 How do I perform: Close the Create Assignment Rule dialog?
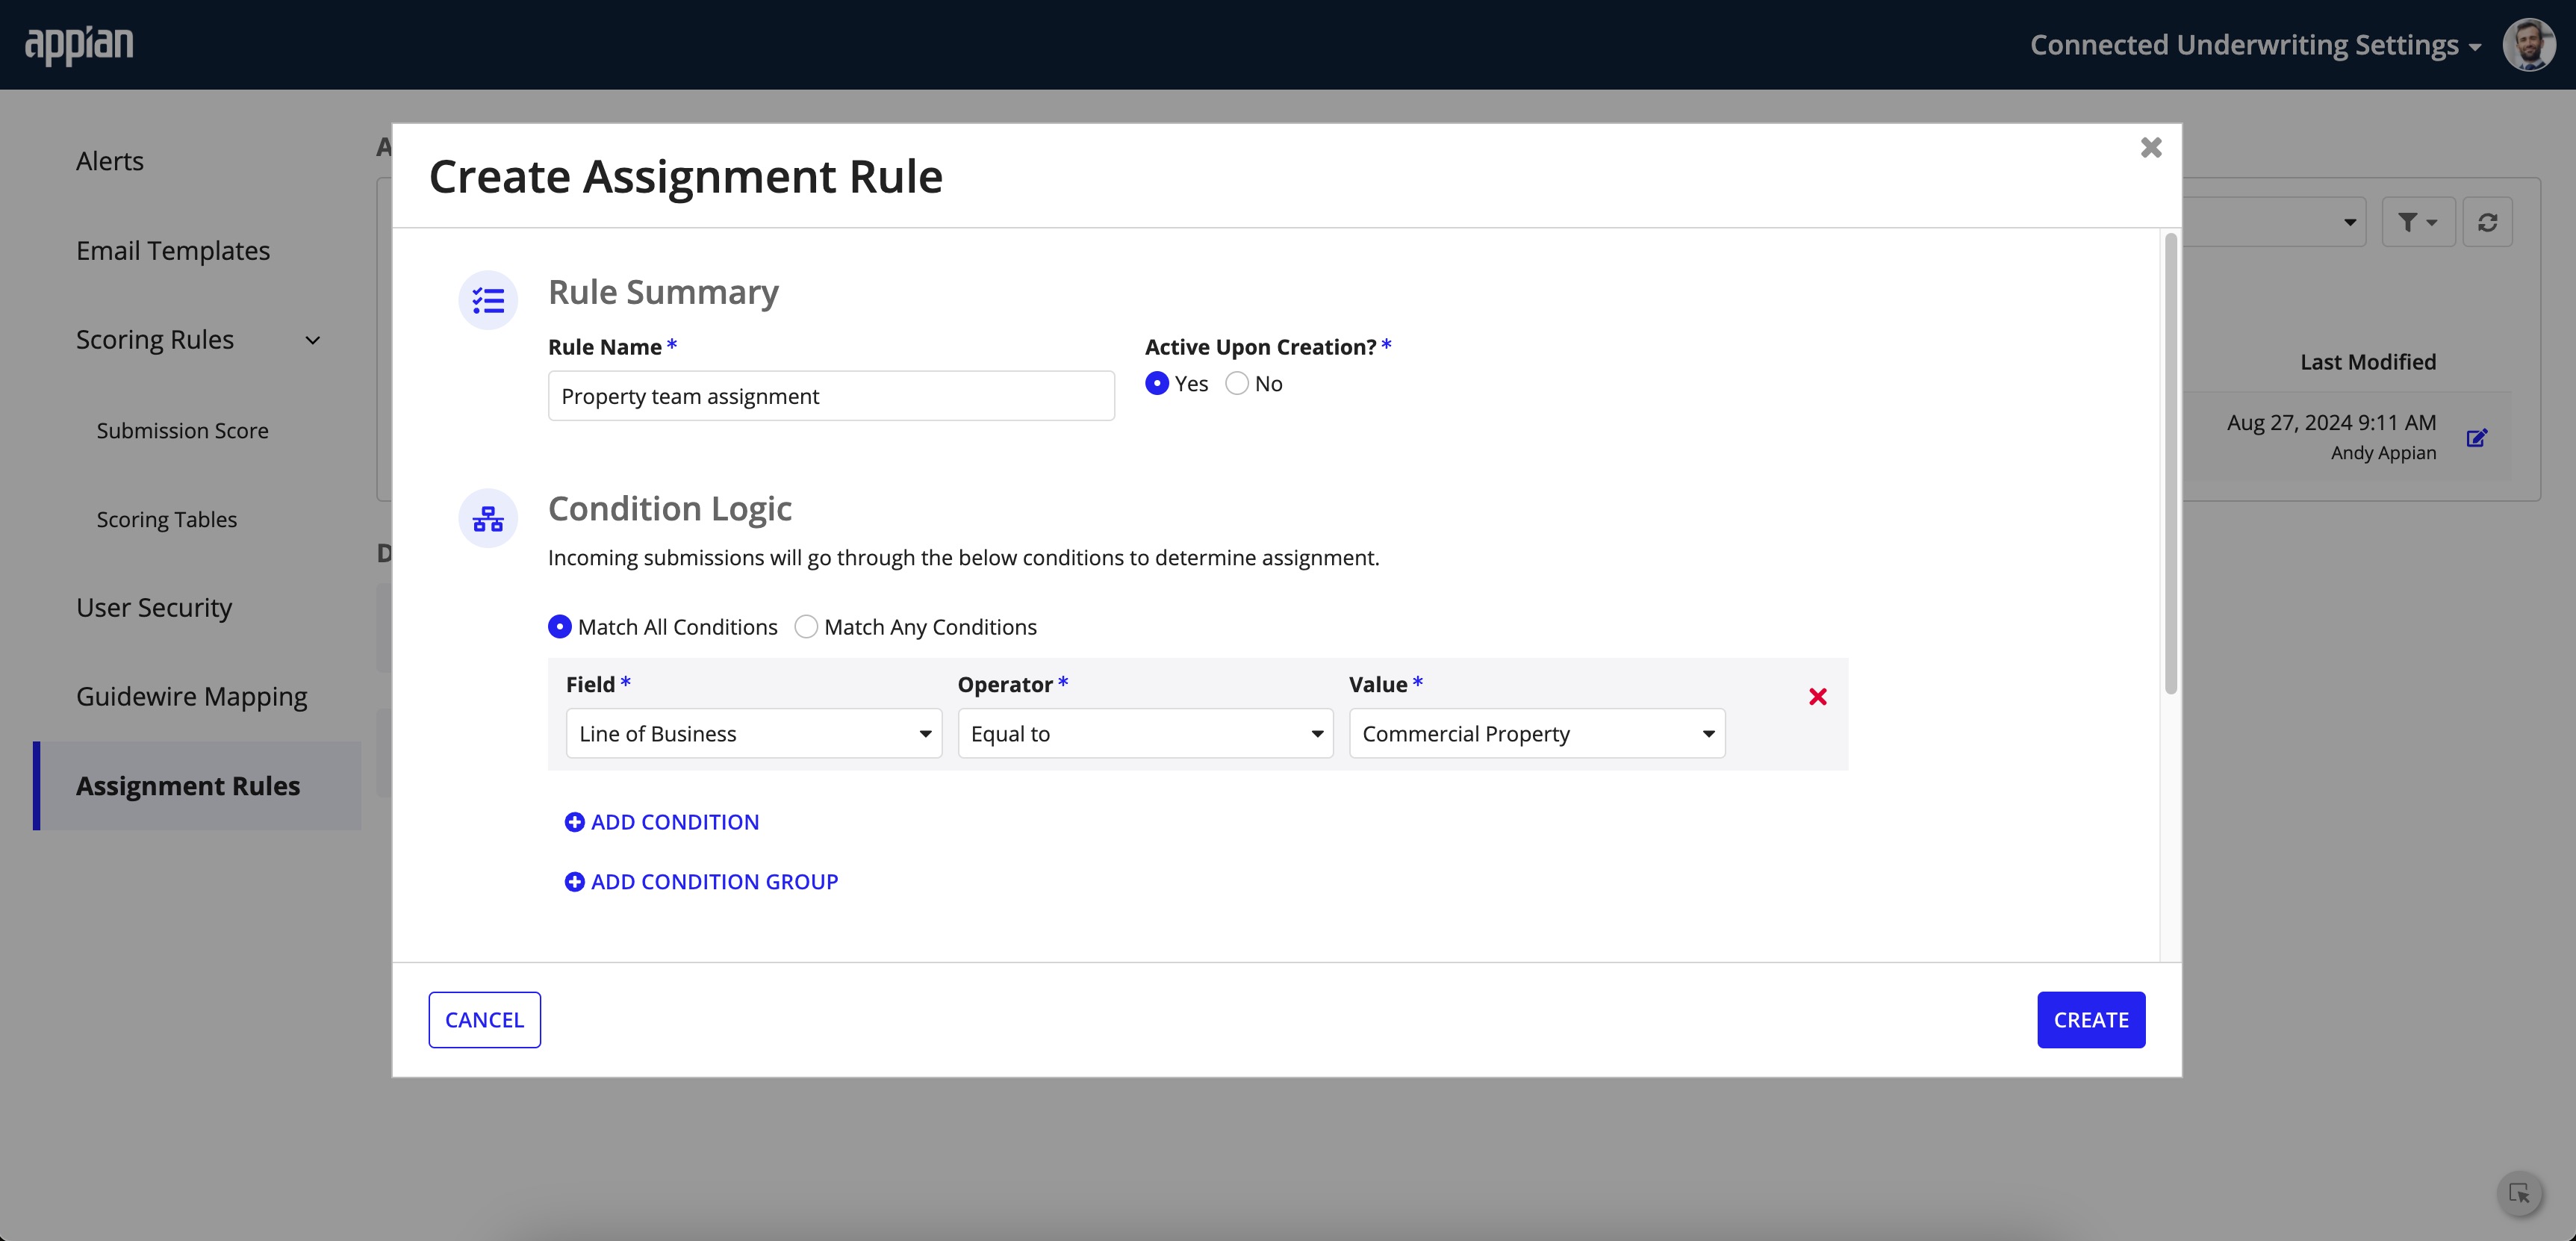pyautogui.click(x=2151, y=148)
